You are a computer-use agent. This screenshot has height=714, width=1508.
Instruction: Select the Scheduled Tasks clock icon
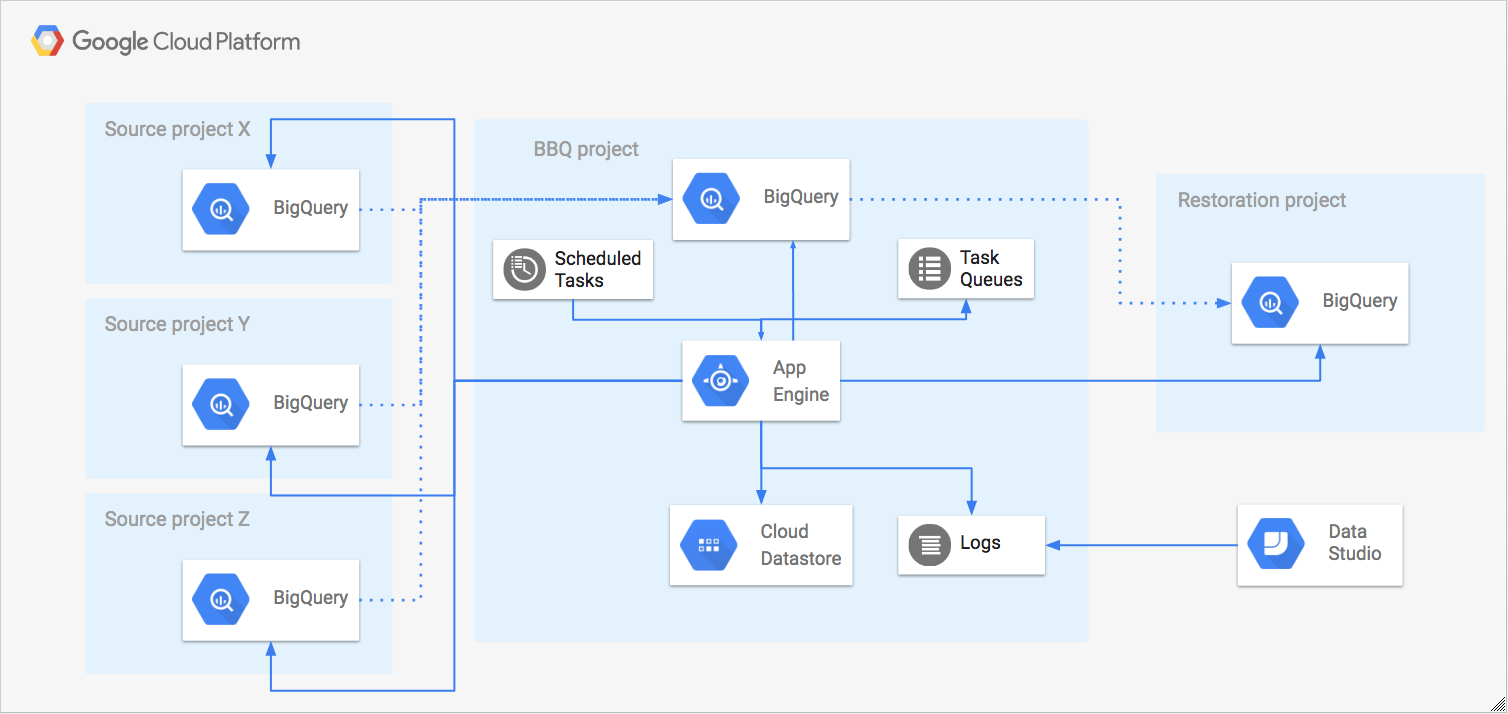(x=523, y=270)
